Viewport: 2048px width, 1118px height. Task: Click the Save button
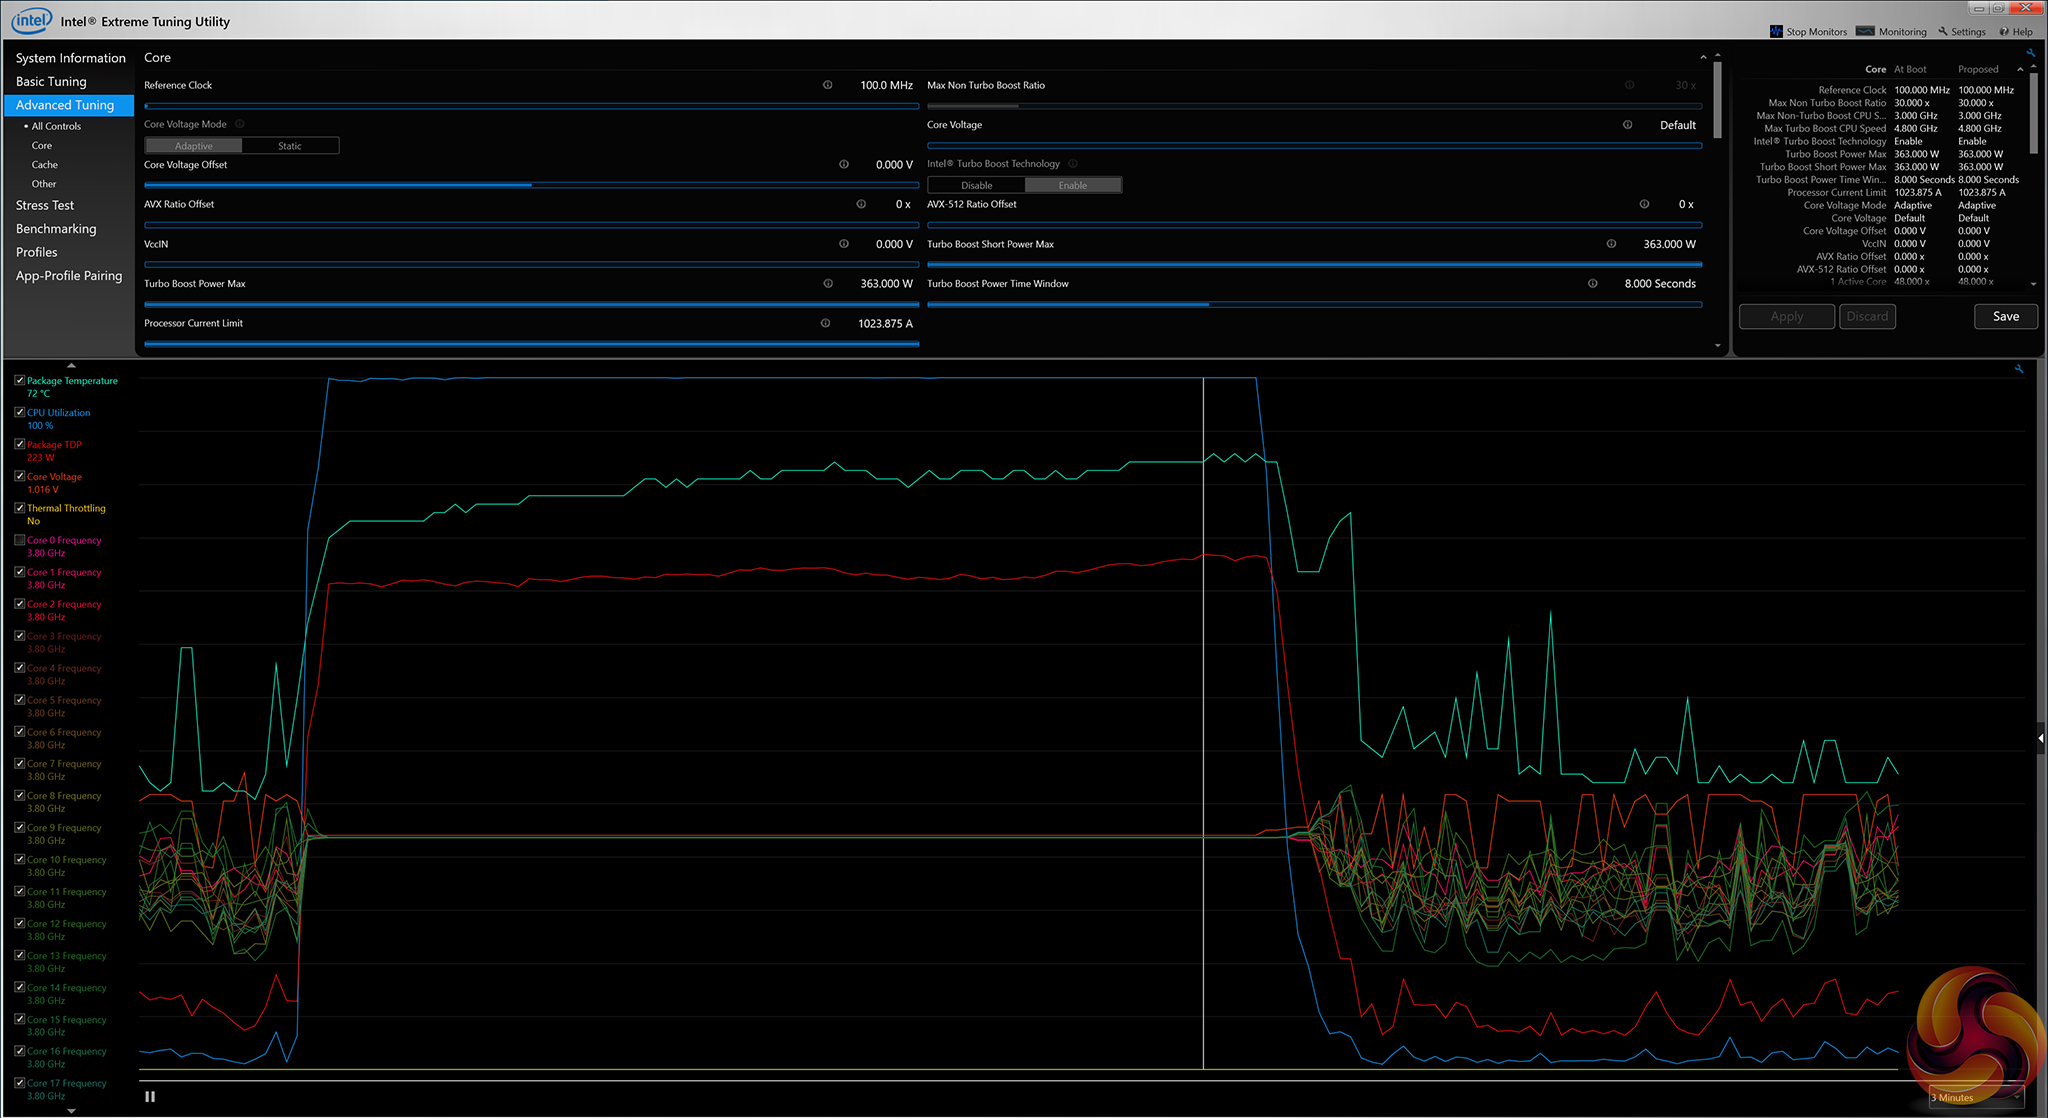coord(2005,316)
